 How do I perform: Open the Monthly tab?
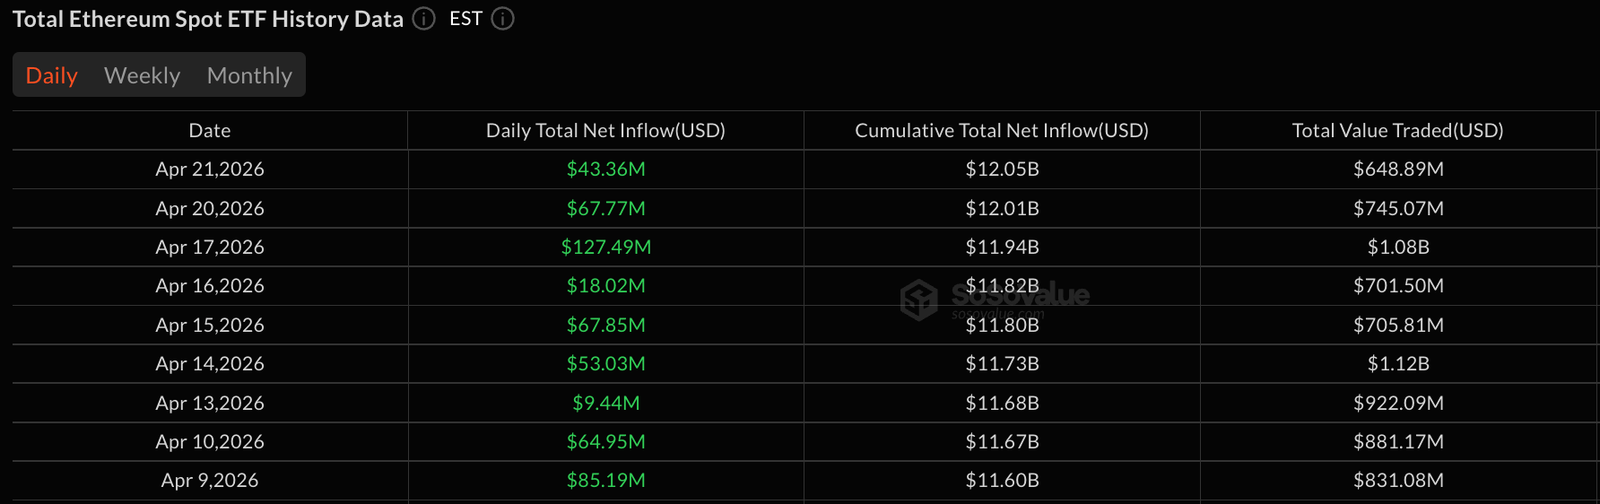[x=249, y=76]
